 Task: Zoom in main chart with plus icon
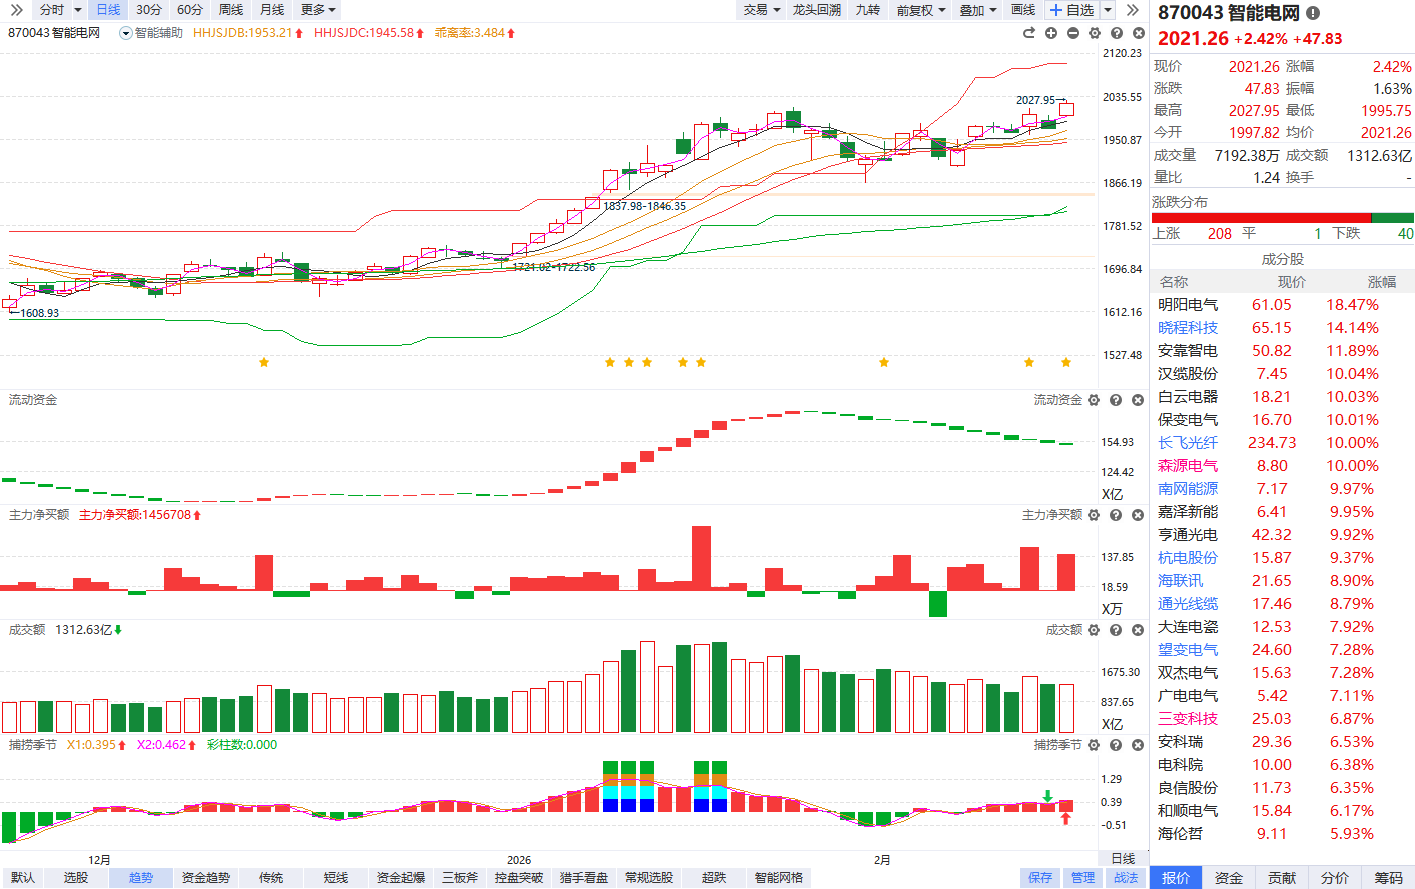[1051, 33]
